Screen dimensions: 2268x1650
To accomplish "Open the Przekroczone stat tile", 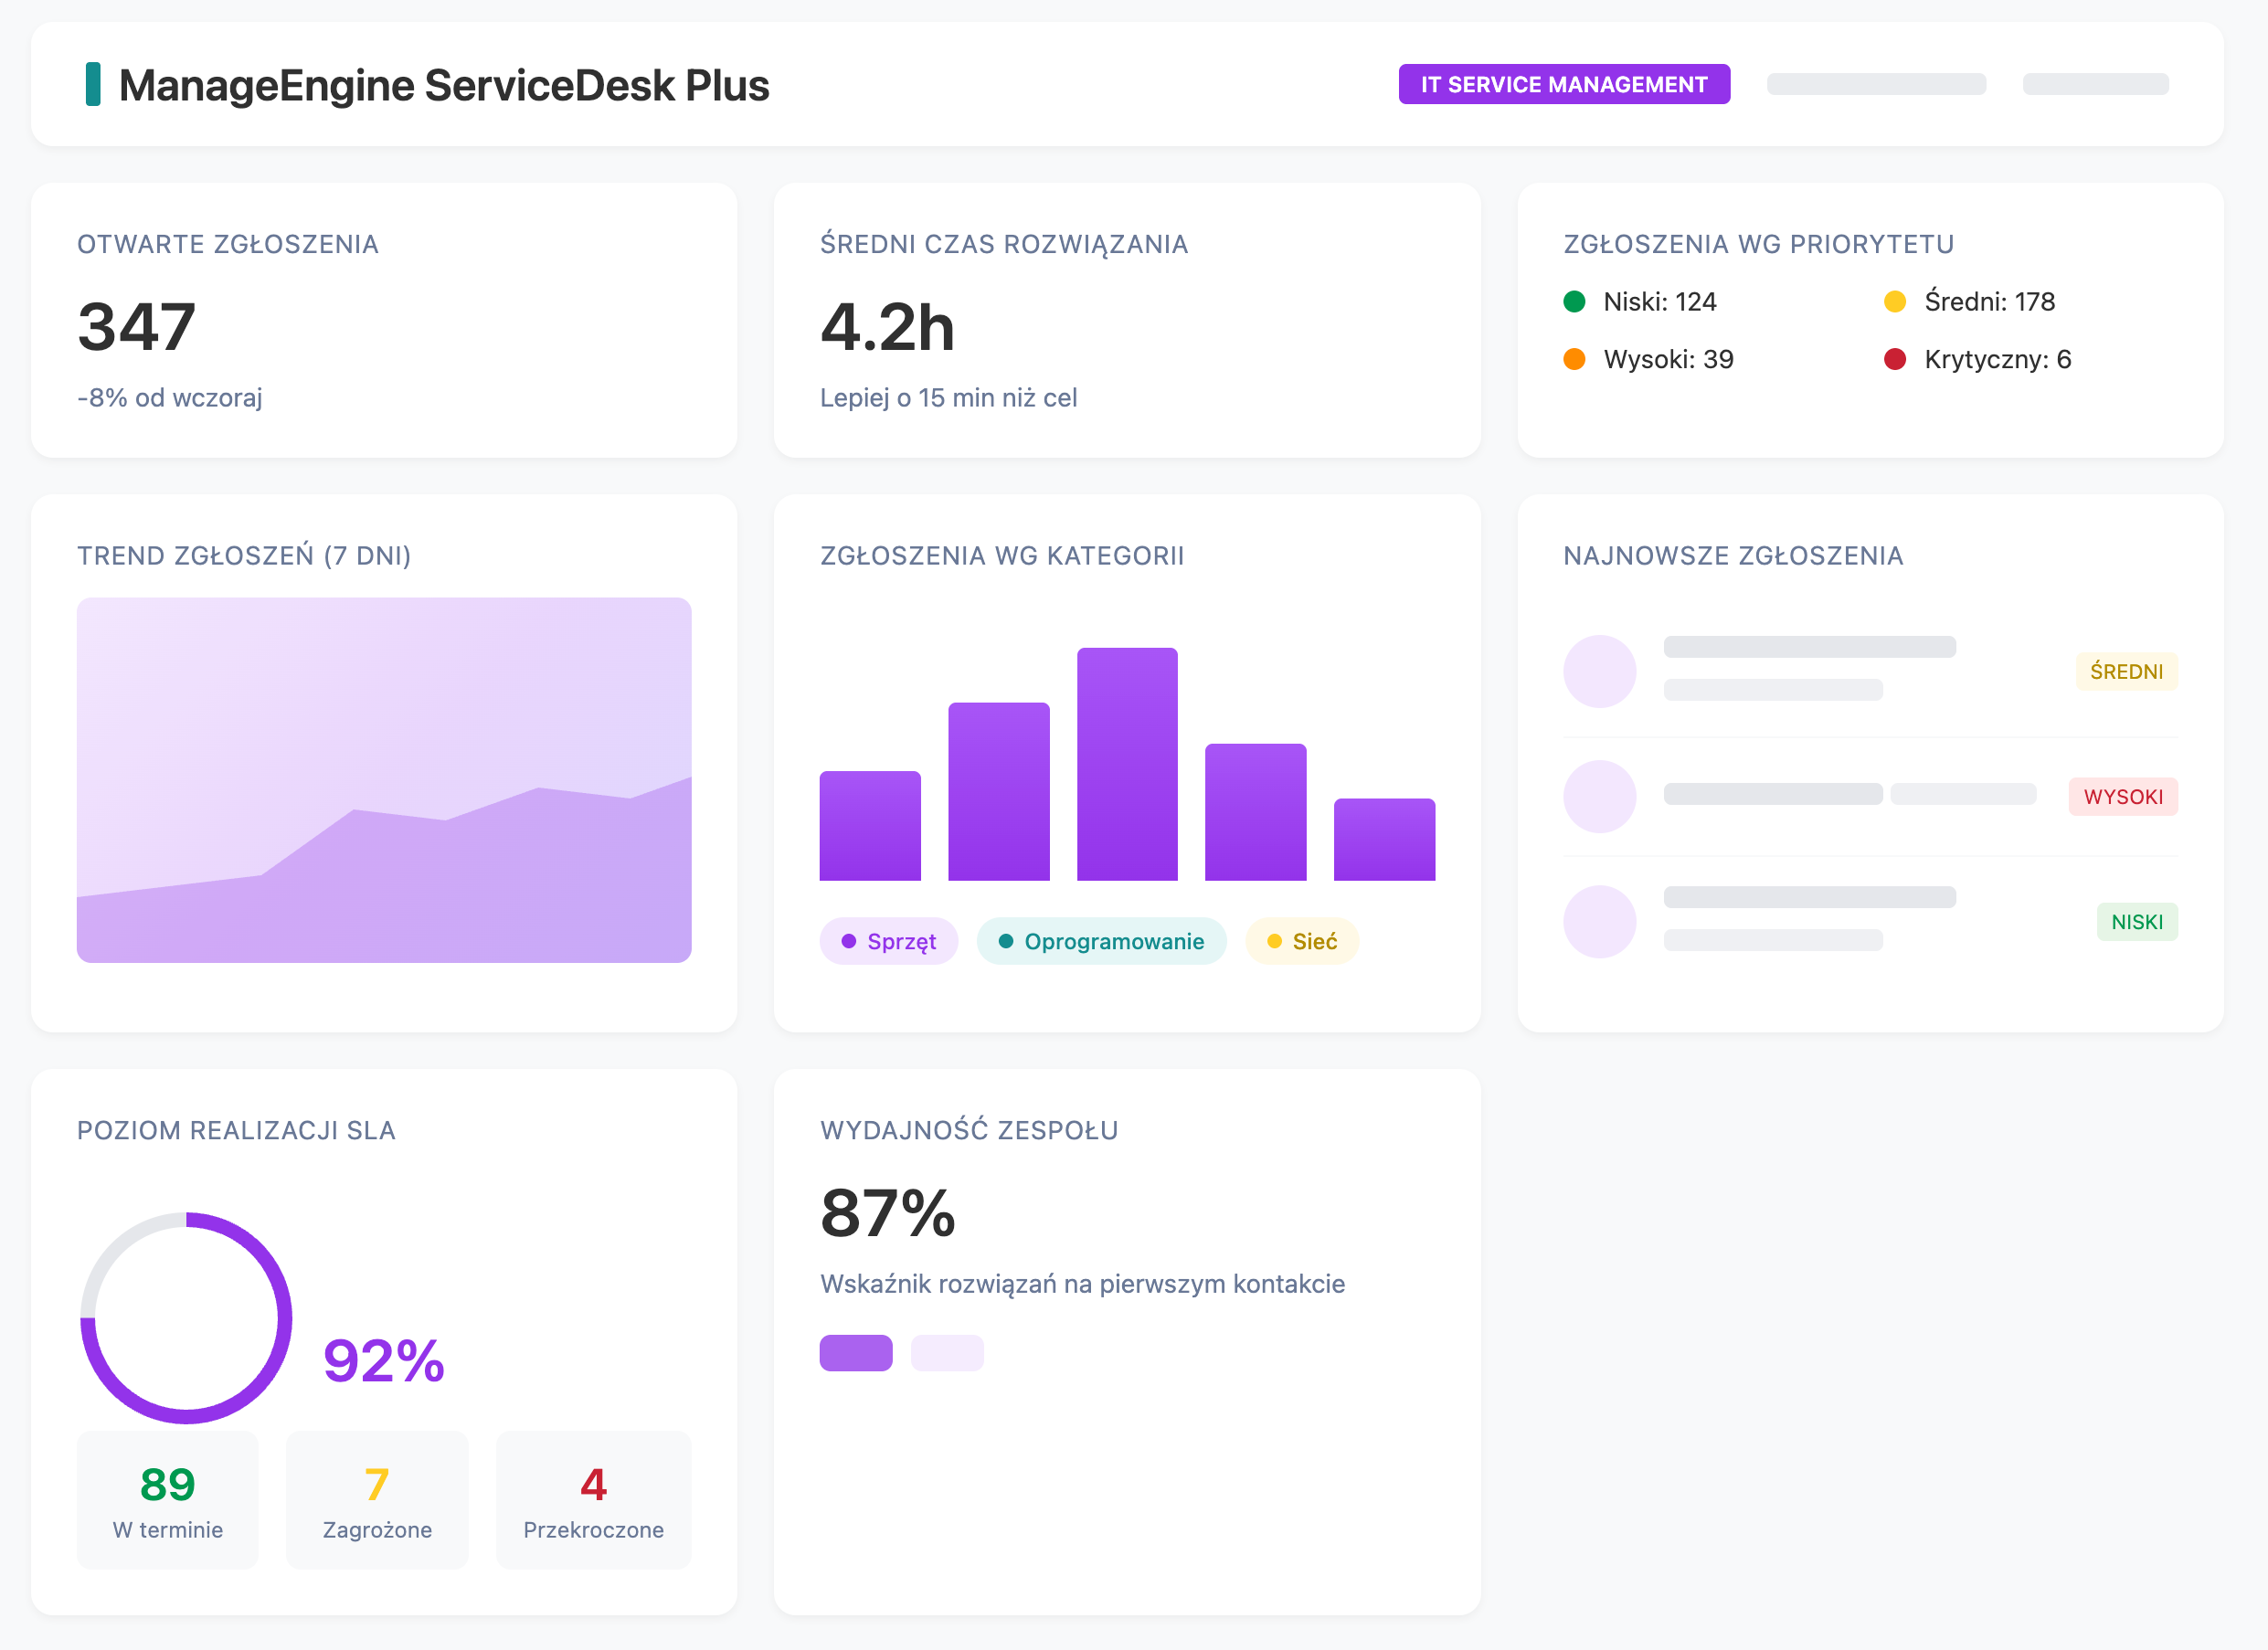I will coord(593,1499).
